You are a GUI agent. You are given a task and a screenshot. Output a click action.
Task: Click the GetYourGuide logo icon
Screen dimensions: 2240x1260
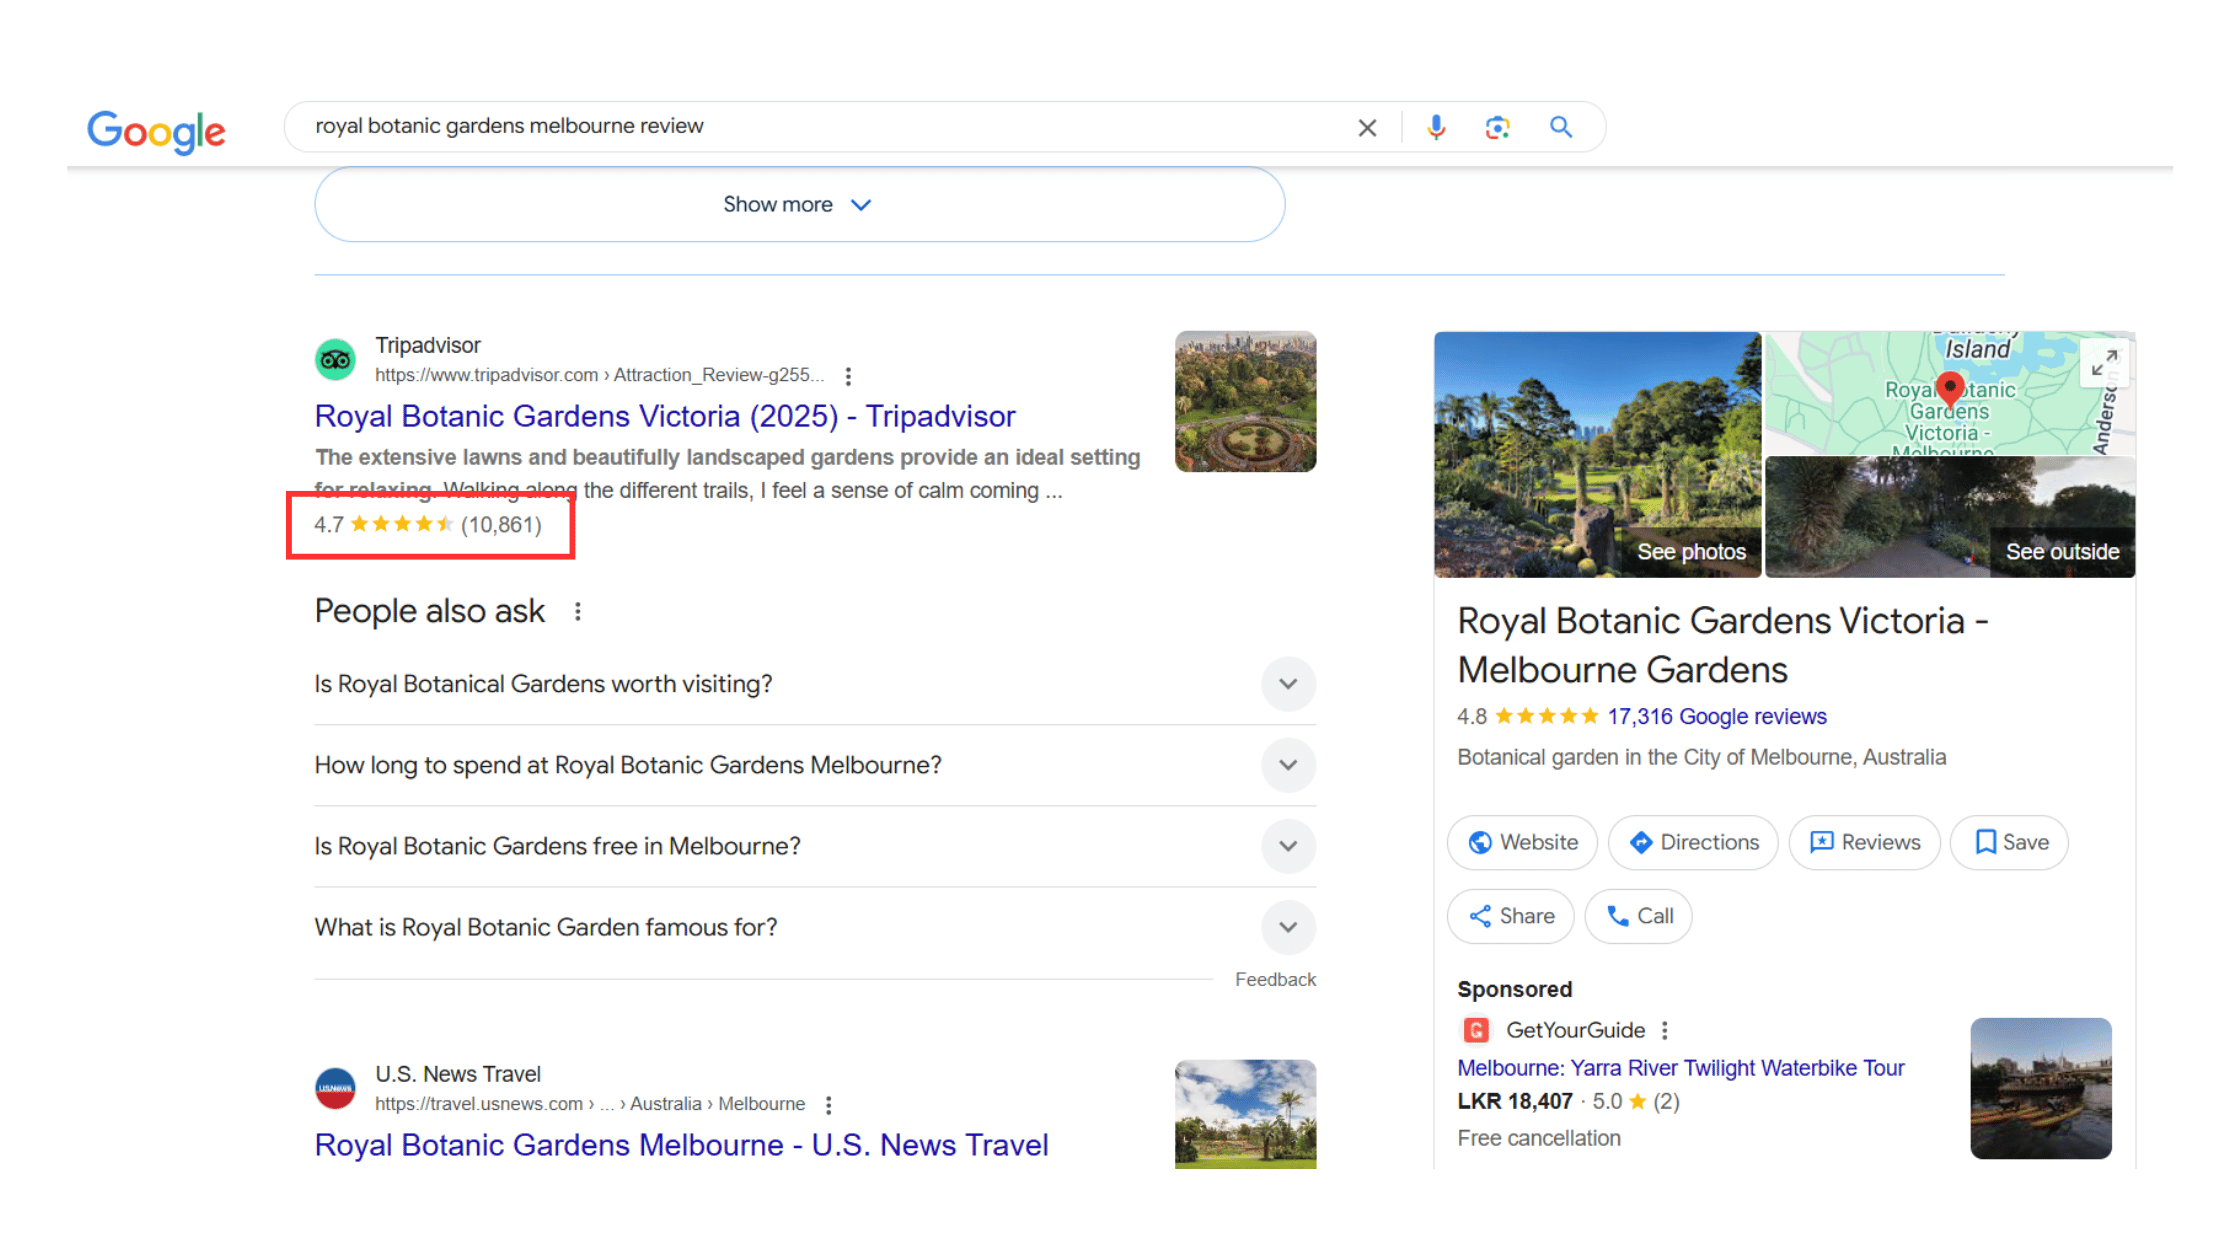(x=1476, y=1031)
